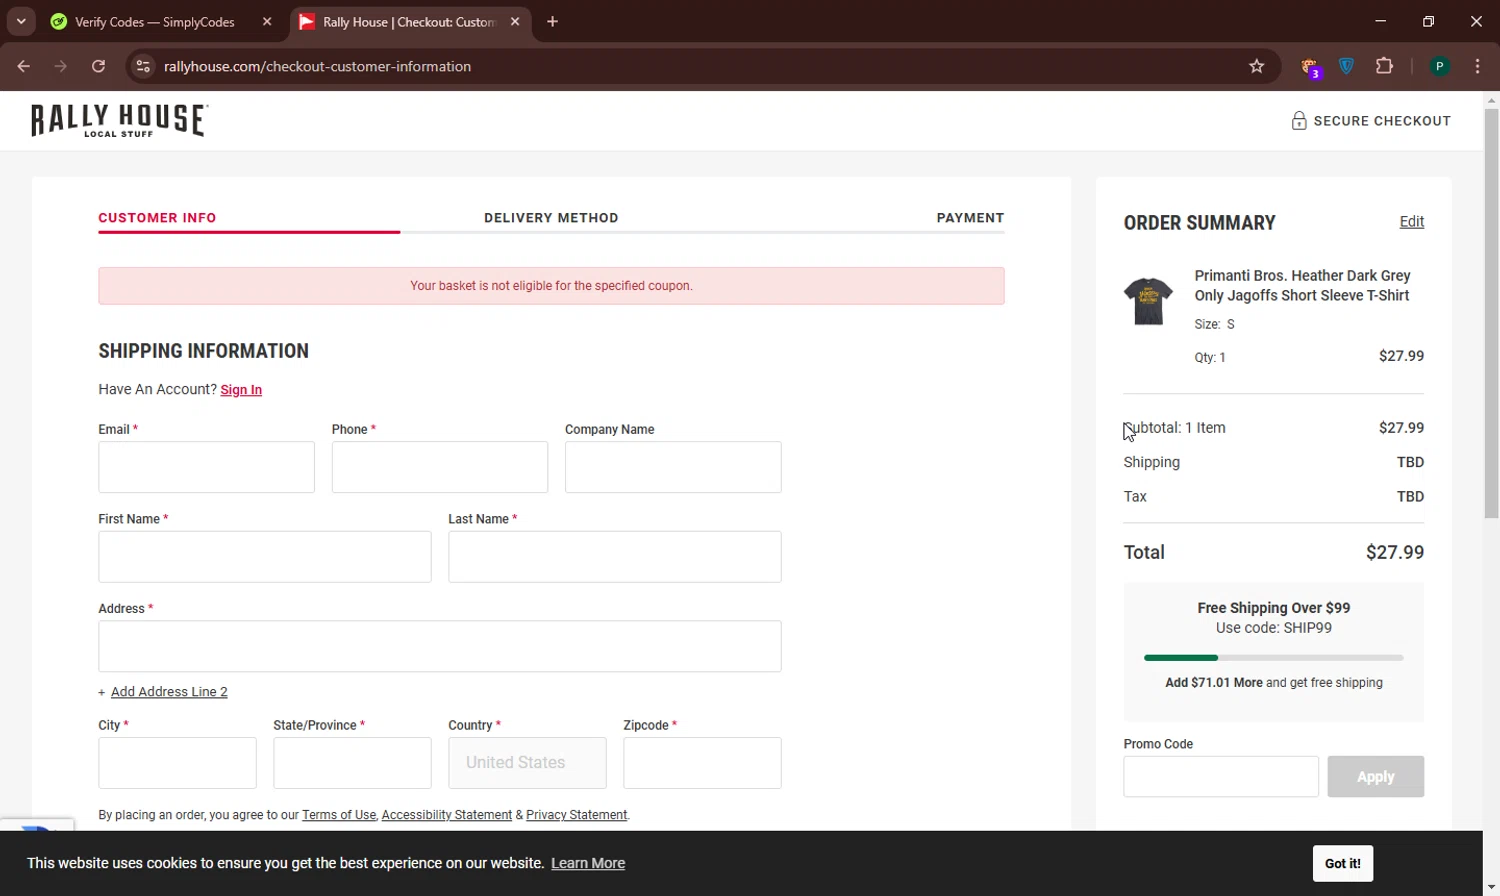Apply the promo code
The width and height of the screenshot is (1500, 896).
[1375, 777]
